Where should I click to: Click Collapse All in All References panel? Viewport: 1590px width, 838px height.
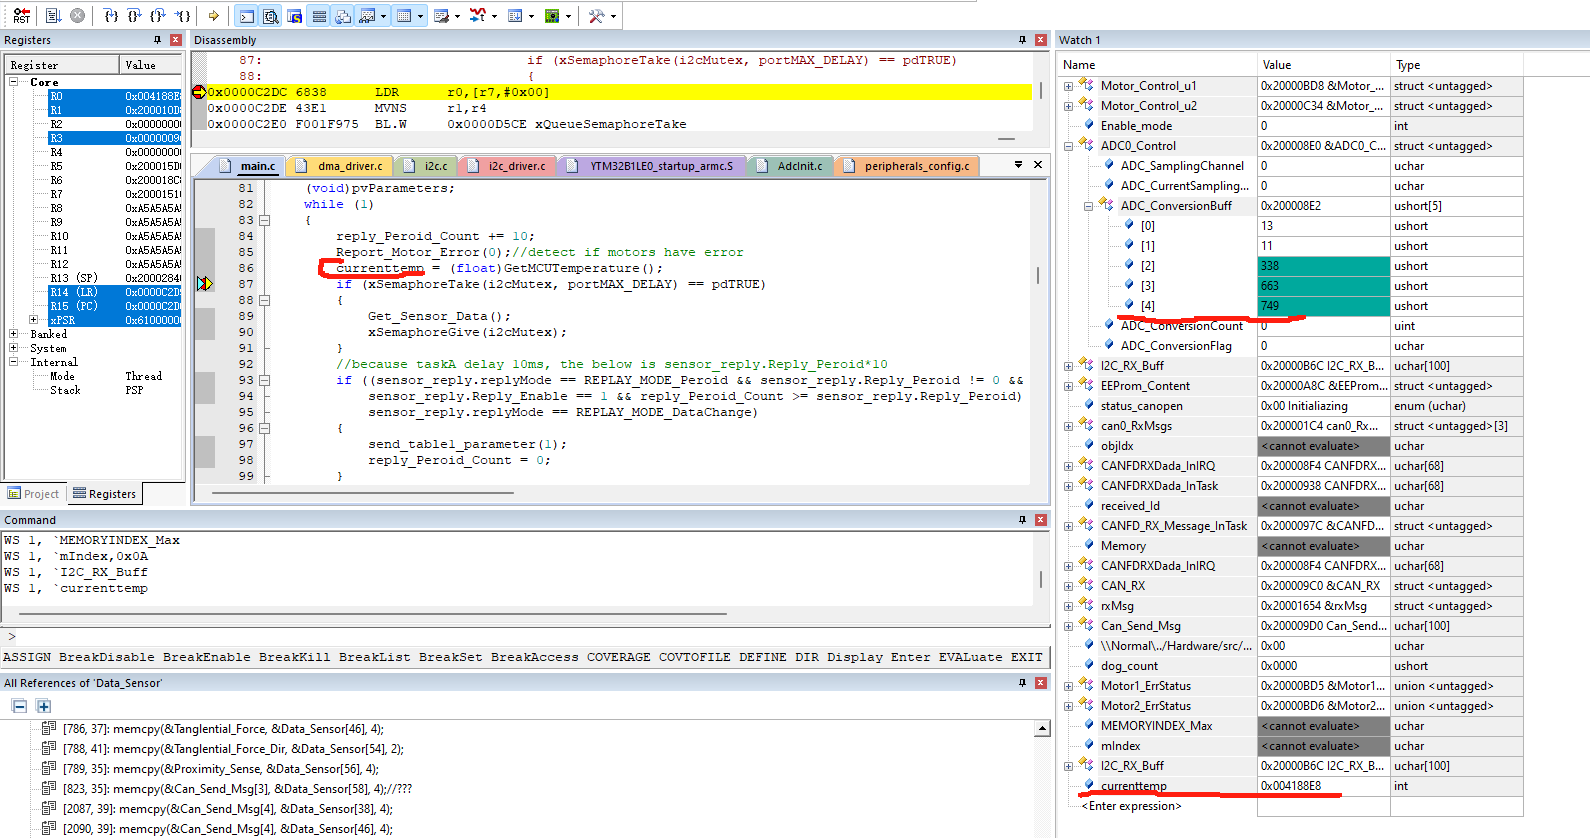pos(19,706)
